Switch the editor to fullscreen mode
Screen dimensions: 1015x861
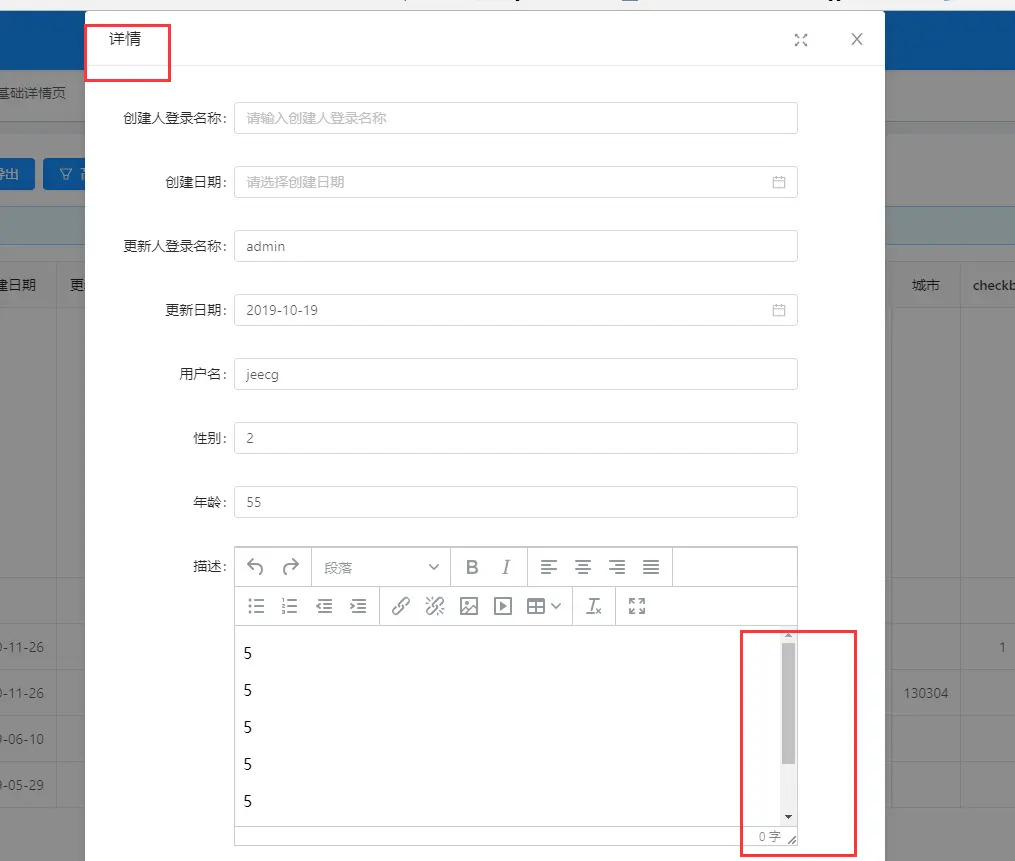(x=637, y=606)
